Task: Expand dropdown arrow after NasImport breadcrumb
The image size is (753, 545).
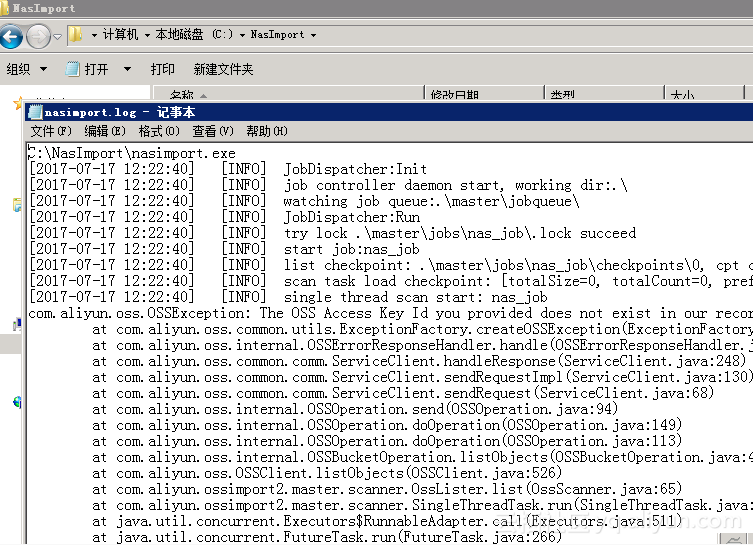Action: [313, 35]
